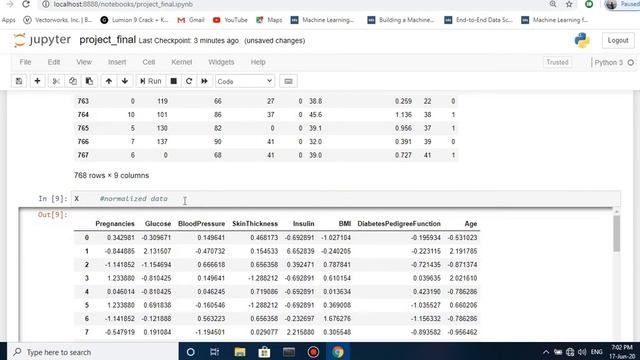Viewport: 640px width, 360px height.
Task: Click the Trusted notebook indicator
Action: pyautogui.click(x=557, y=62)
